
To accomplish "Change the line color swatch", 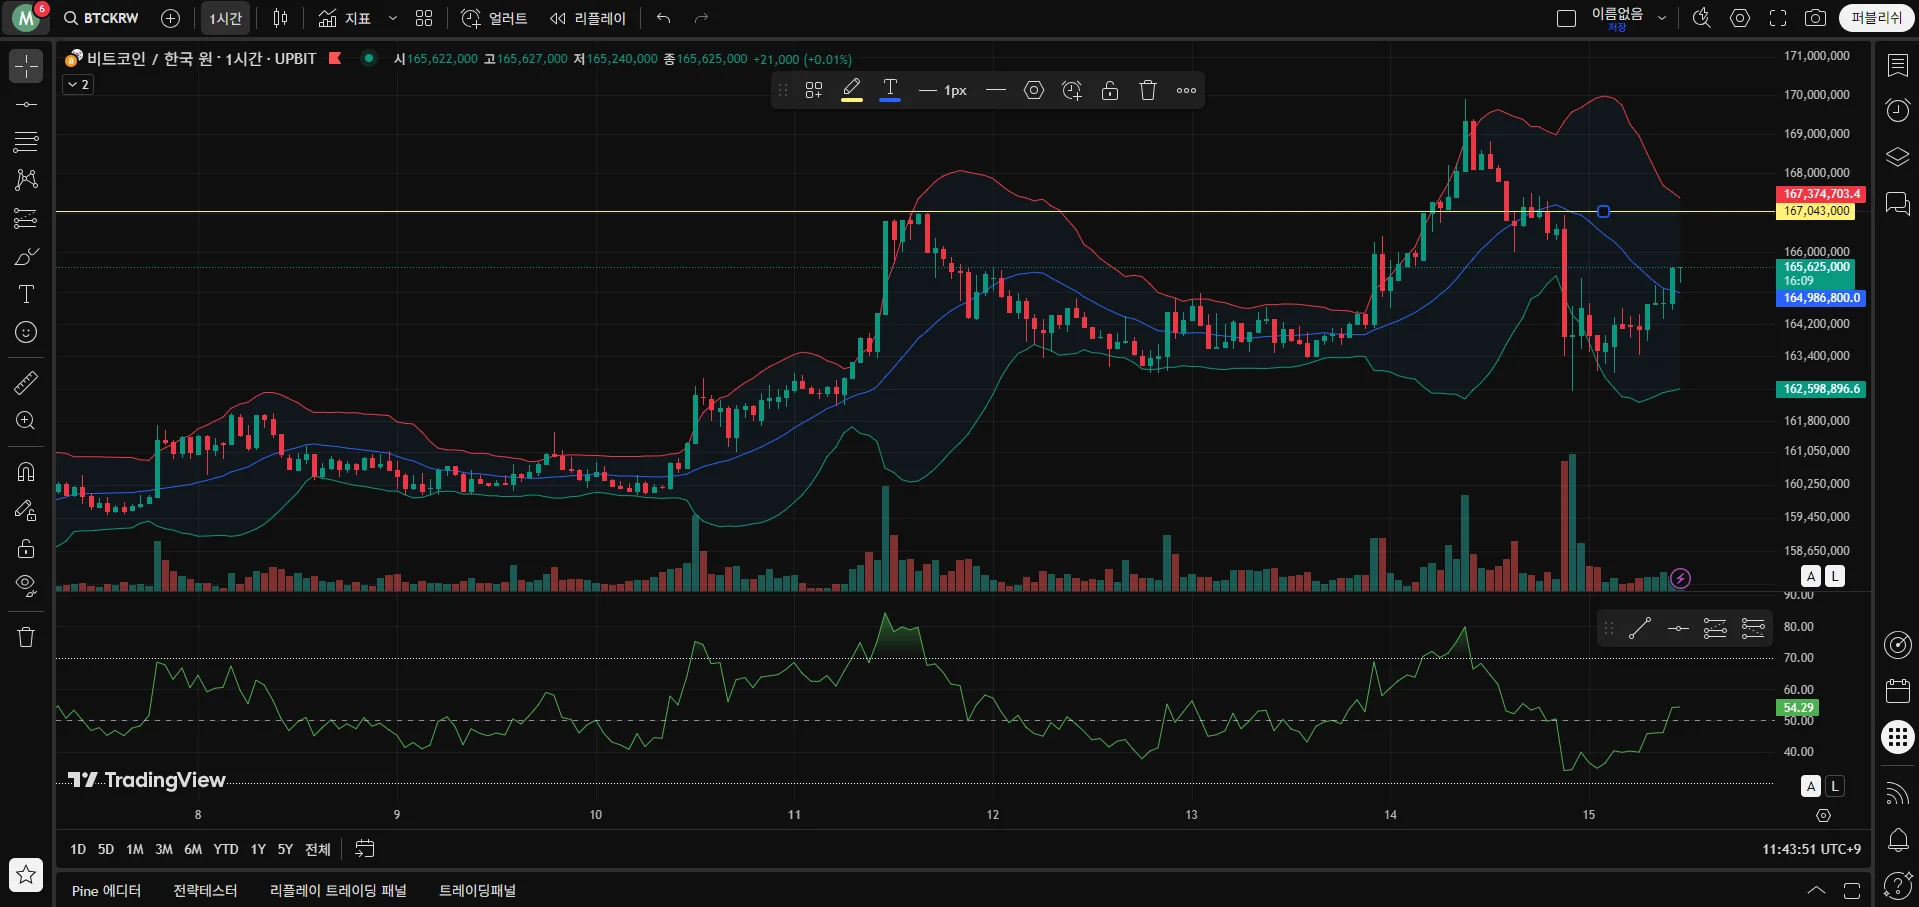I will [852, 90].
